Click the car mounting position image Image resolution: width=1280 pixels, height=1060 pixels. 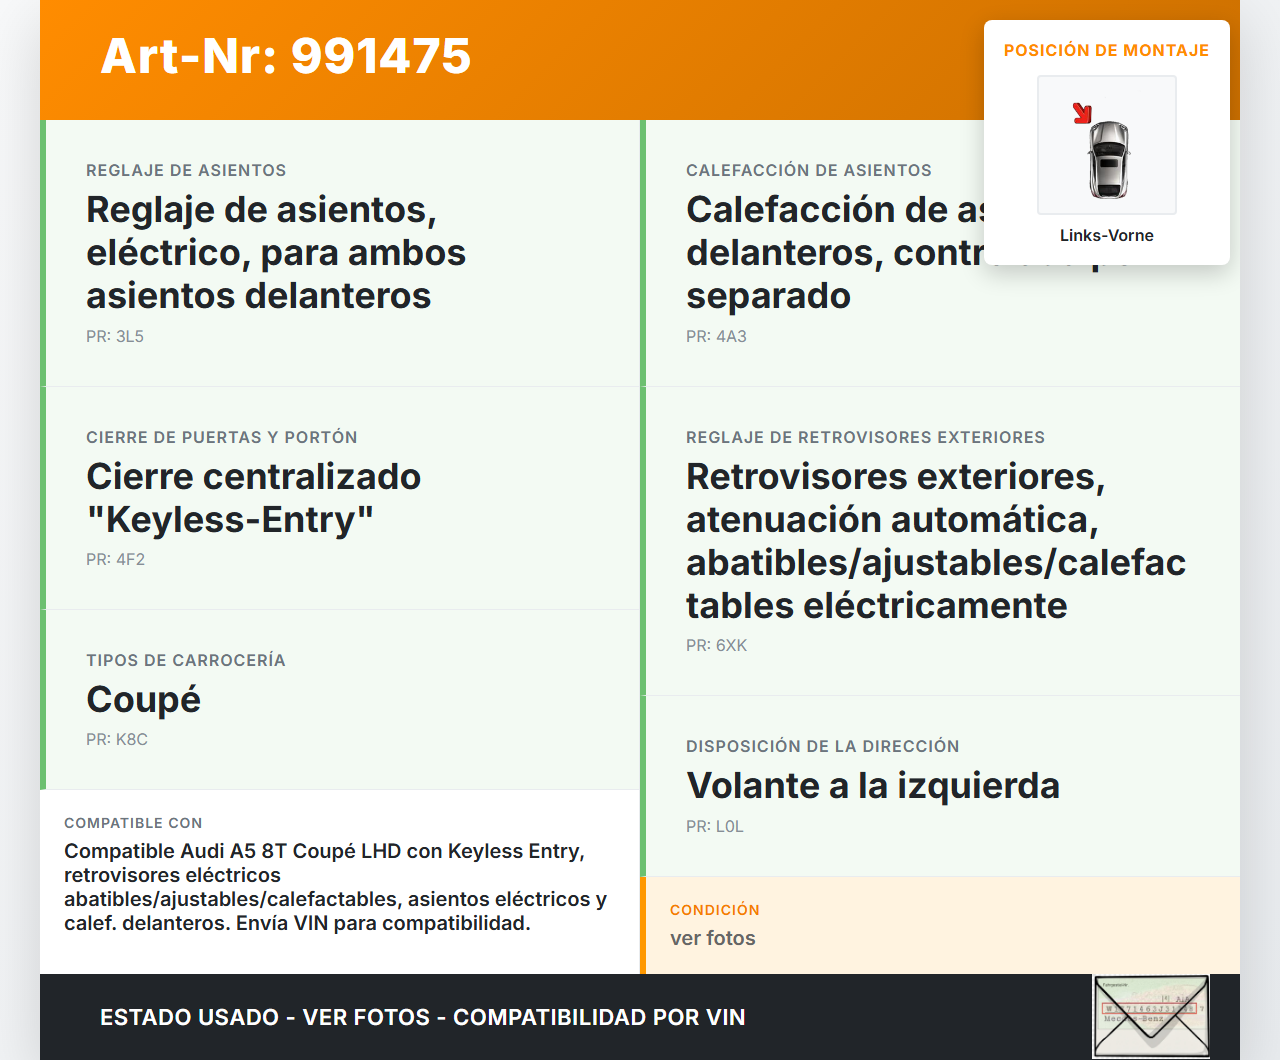[1107, 146]
